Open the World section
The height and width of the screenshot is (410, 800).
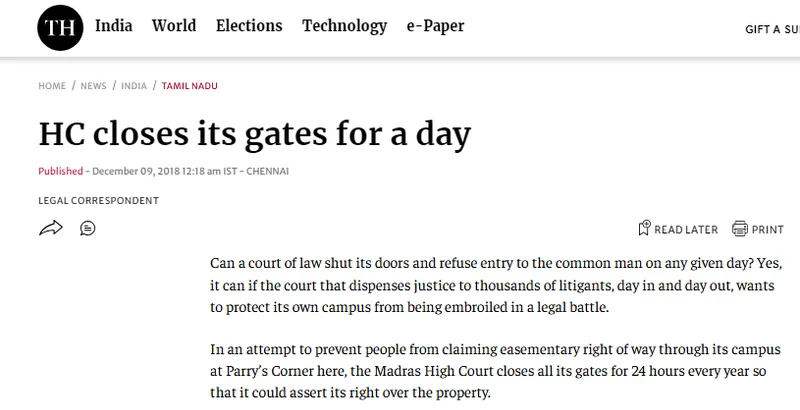[x=174, y=25]
